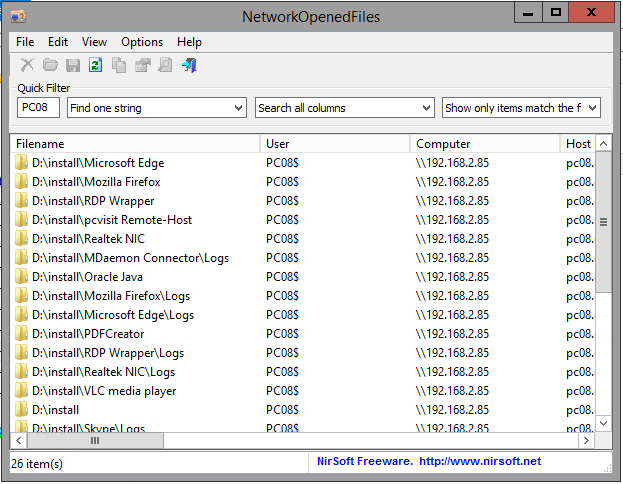Click the Copy selected items icon
Image resolution: width=623 pixels, height=484 pixels.
point(119,66)
